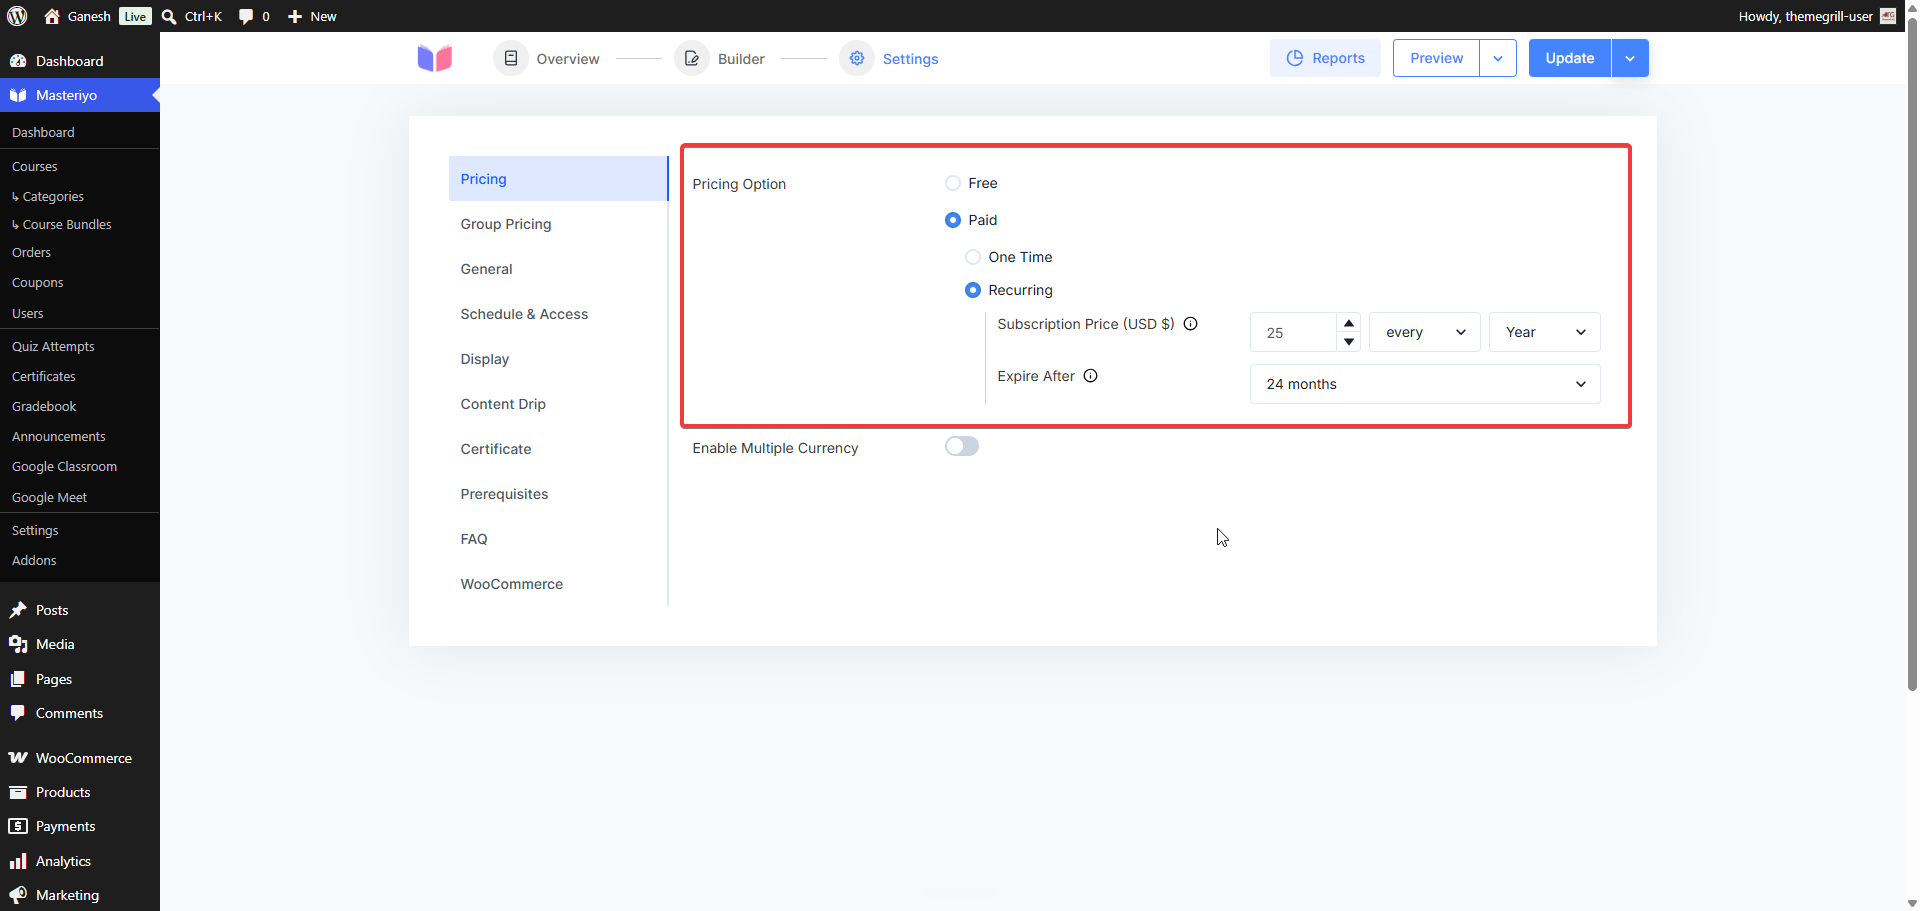Click the Live status badge

[x=135, y=16]
